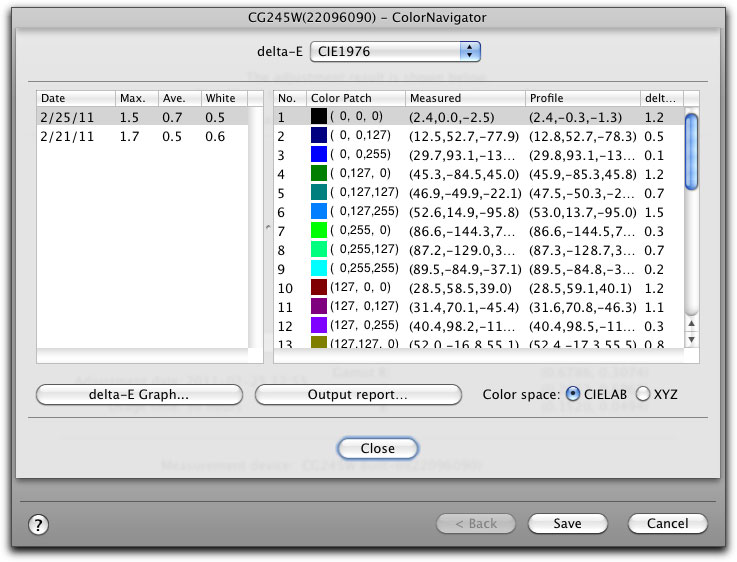The height and width of the screenshot is (562, 737).
Task: Click profile value (31.6,70.8,-46.3)
Action: pyautogui.click(x=583, y=307)
